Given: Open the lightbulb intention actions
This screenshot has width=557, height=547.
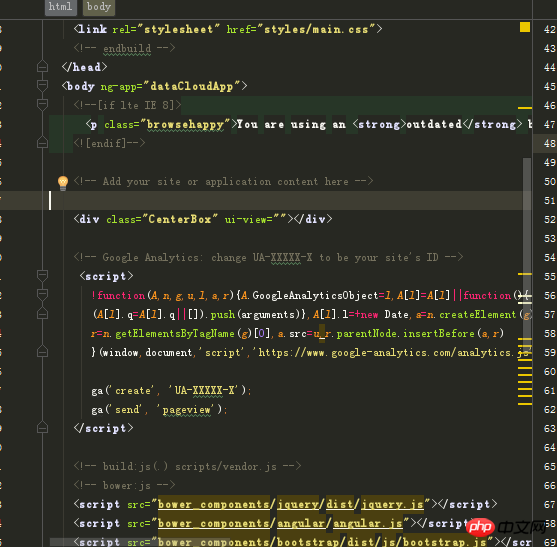Looking at the screenshot, I should point(63,183).
